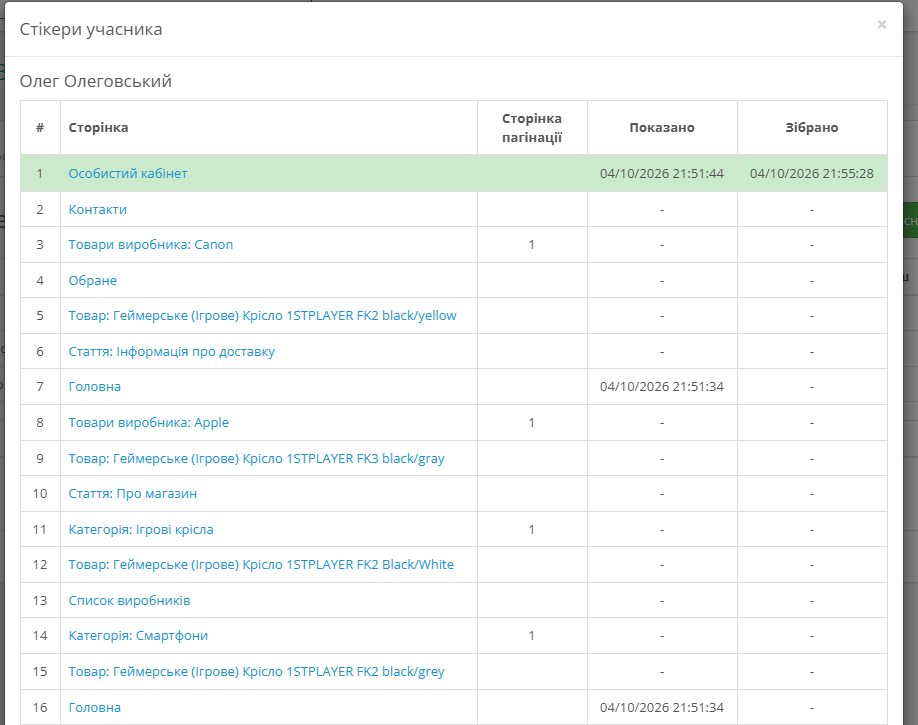The width and height of the screenshot is (918, 725).
Task: Open the Головна link in row 7
Action: point(94,387)
